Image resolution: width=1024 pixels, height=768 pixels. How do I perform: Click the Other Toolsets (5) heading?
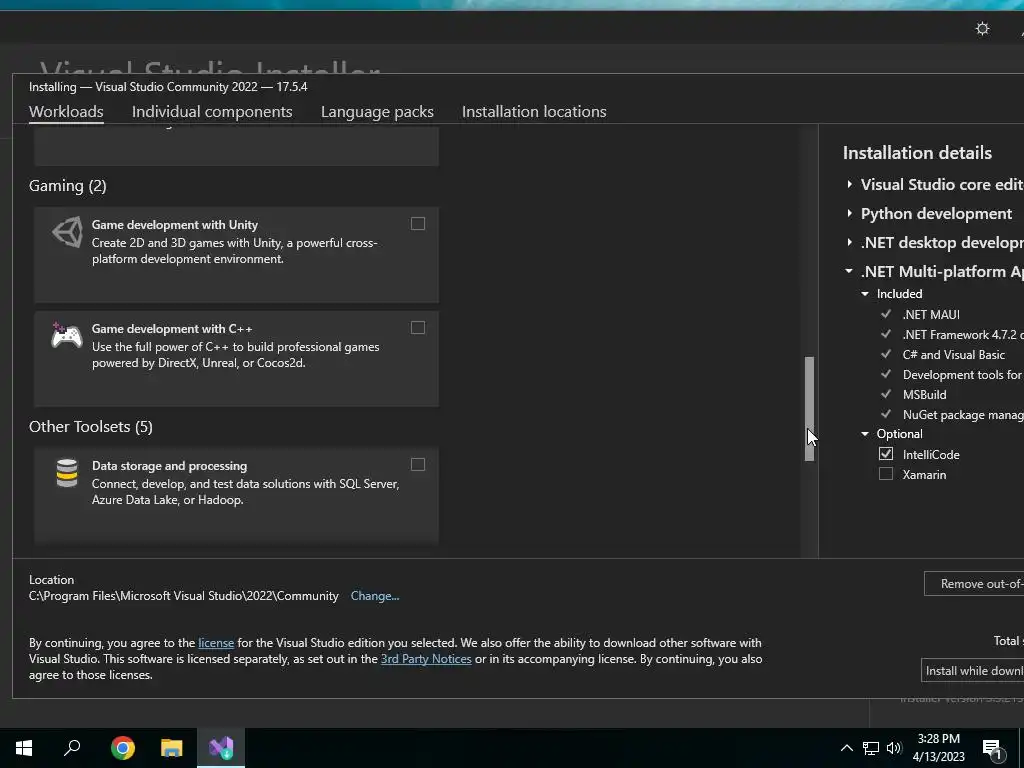[x=91, y=426]
